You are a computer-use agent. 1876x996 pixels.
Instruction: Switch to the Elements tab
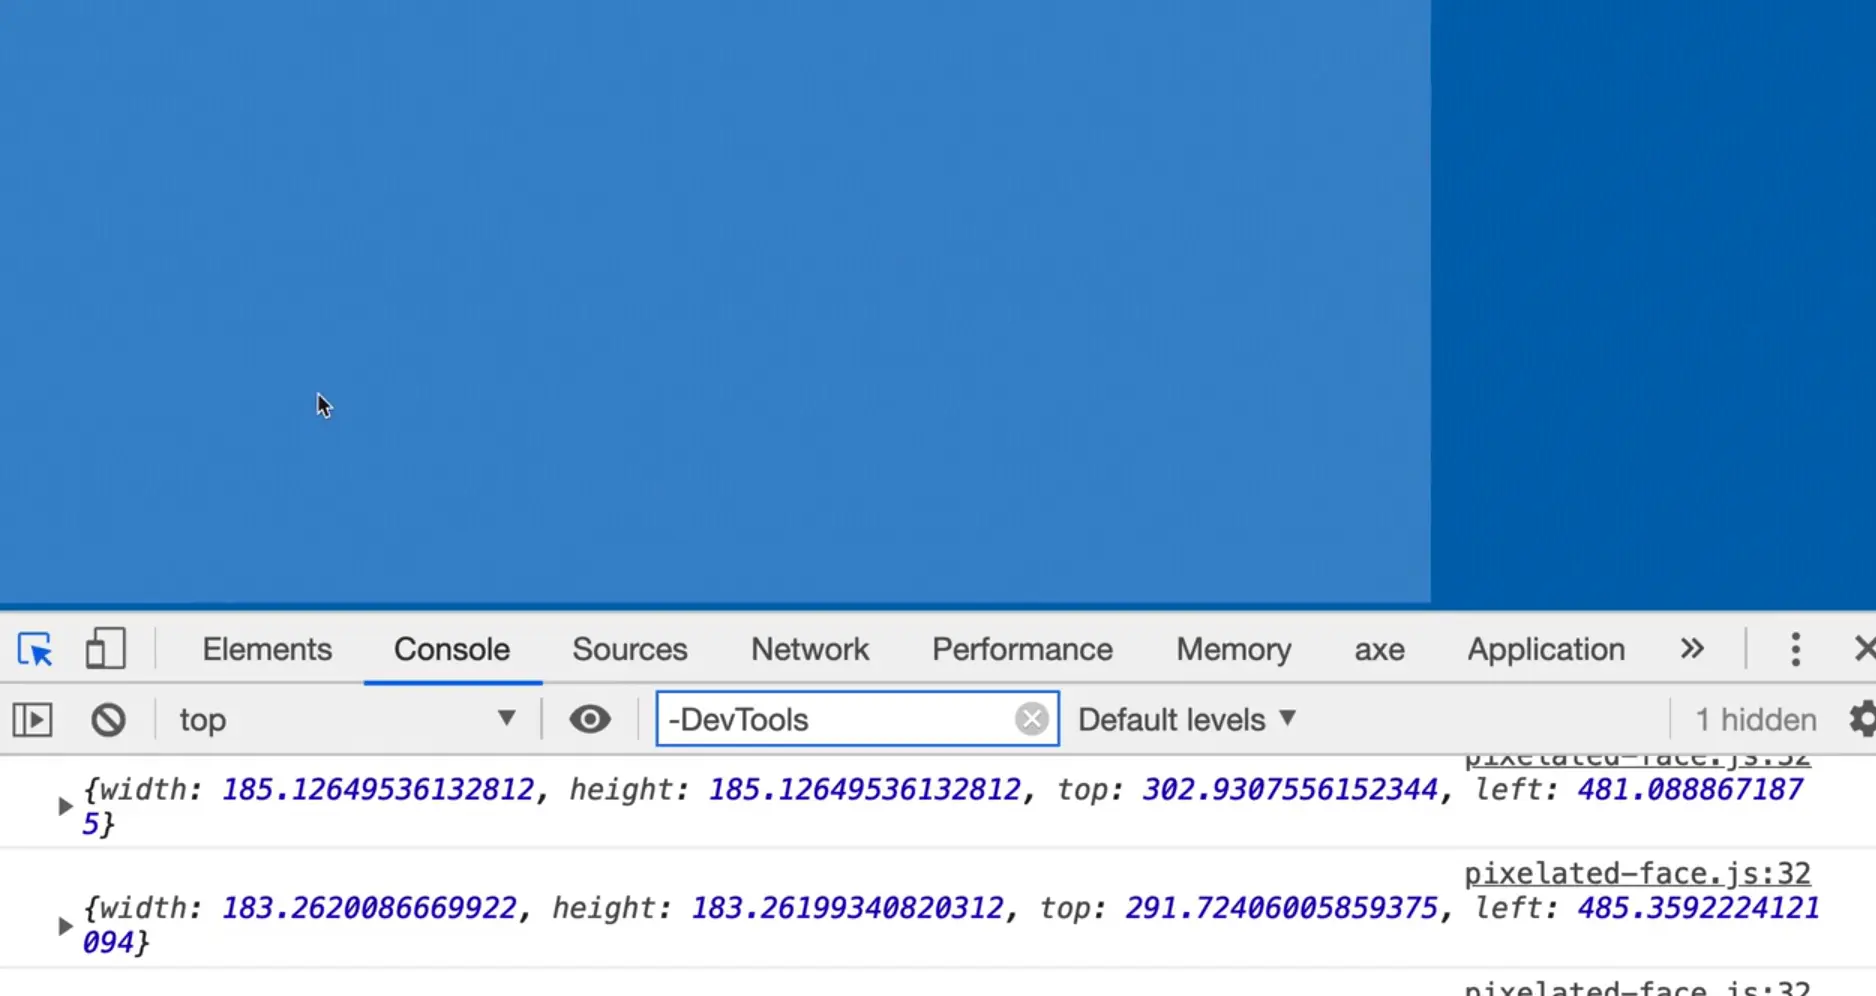pyautogui.click(x=267, y=650)
